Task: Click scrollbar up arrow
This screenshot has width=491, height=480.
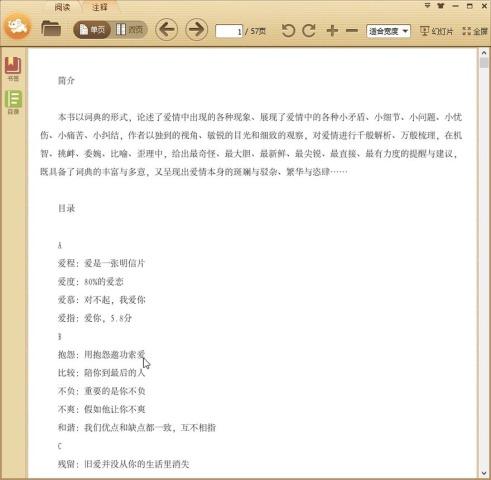Action: click(484, 53)
